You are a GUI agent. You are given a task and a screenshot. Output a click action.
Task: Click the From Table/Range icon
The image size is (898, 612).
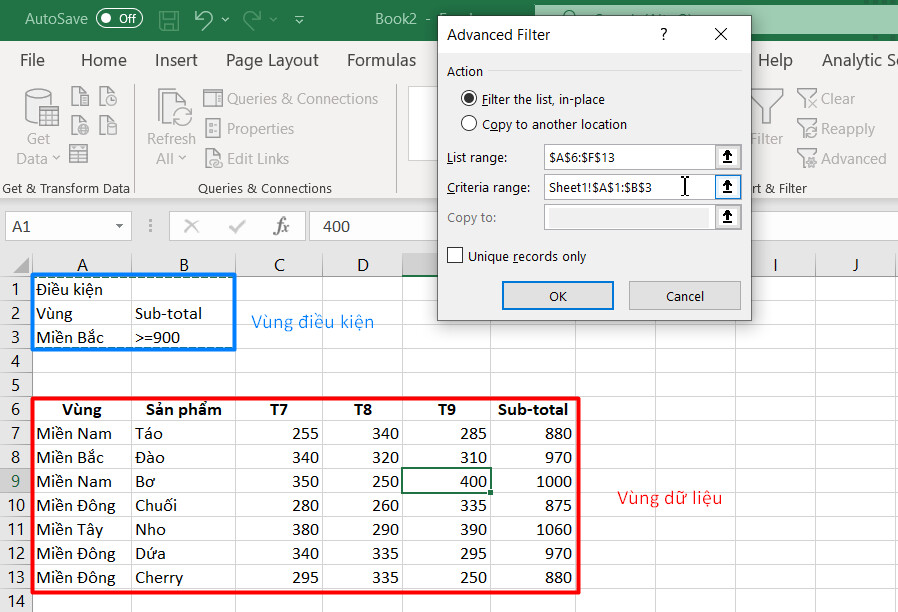[x=78, y=153]
